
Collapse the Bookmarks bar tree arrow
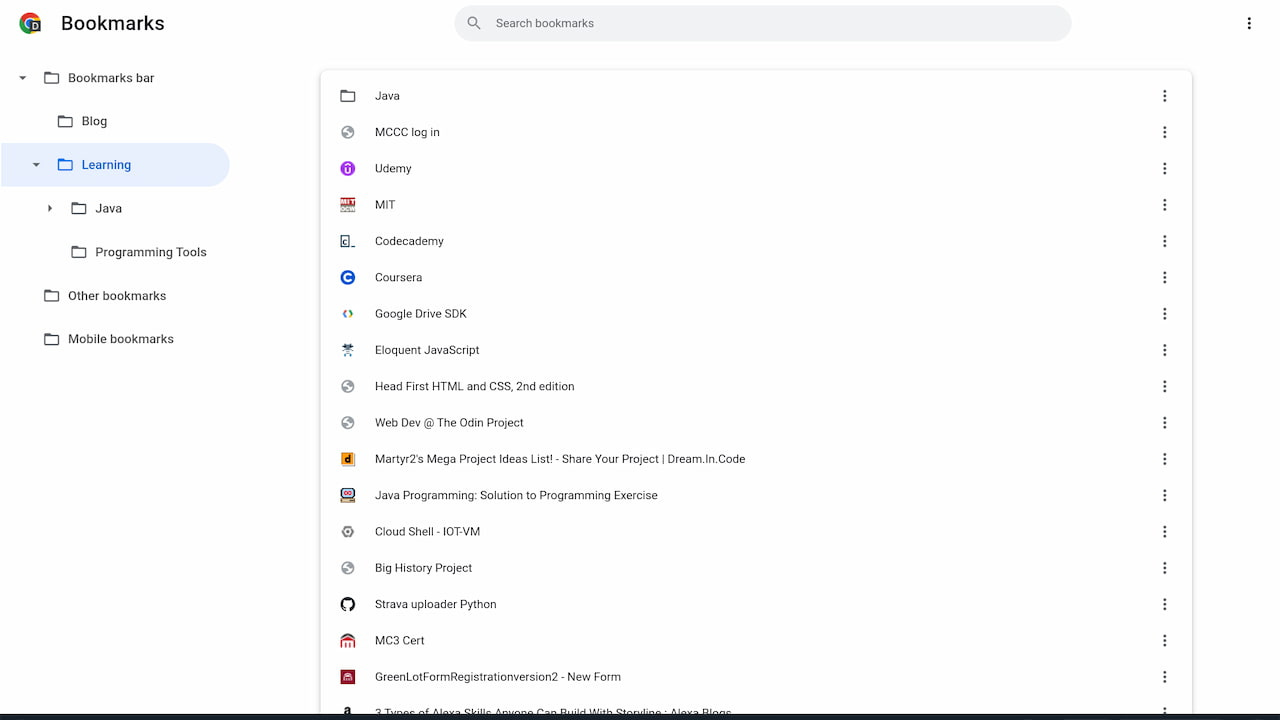click(22, 78)
